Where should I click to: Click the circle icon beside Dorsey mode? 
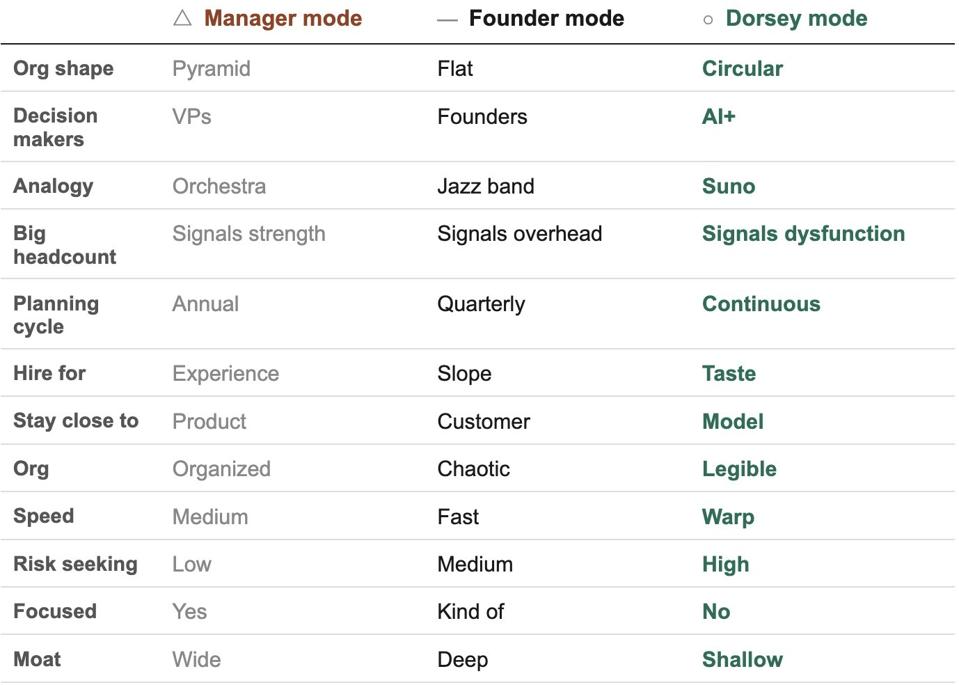click(x=708, y=19)
